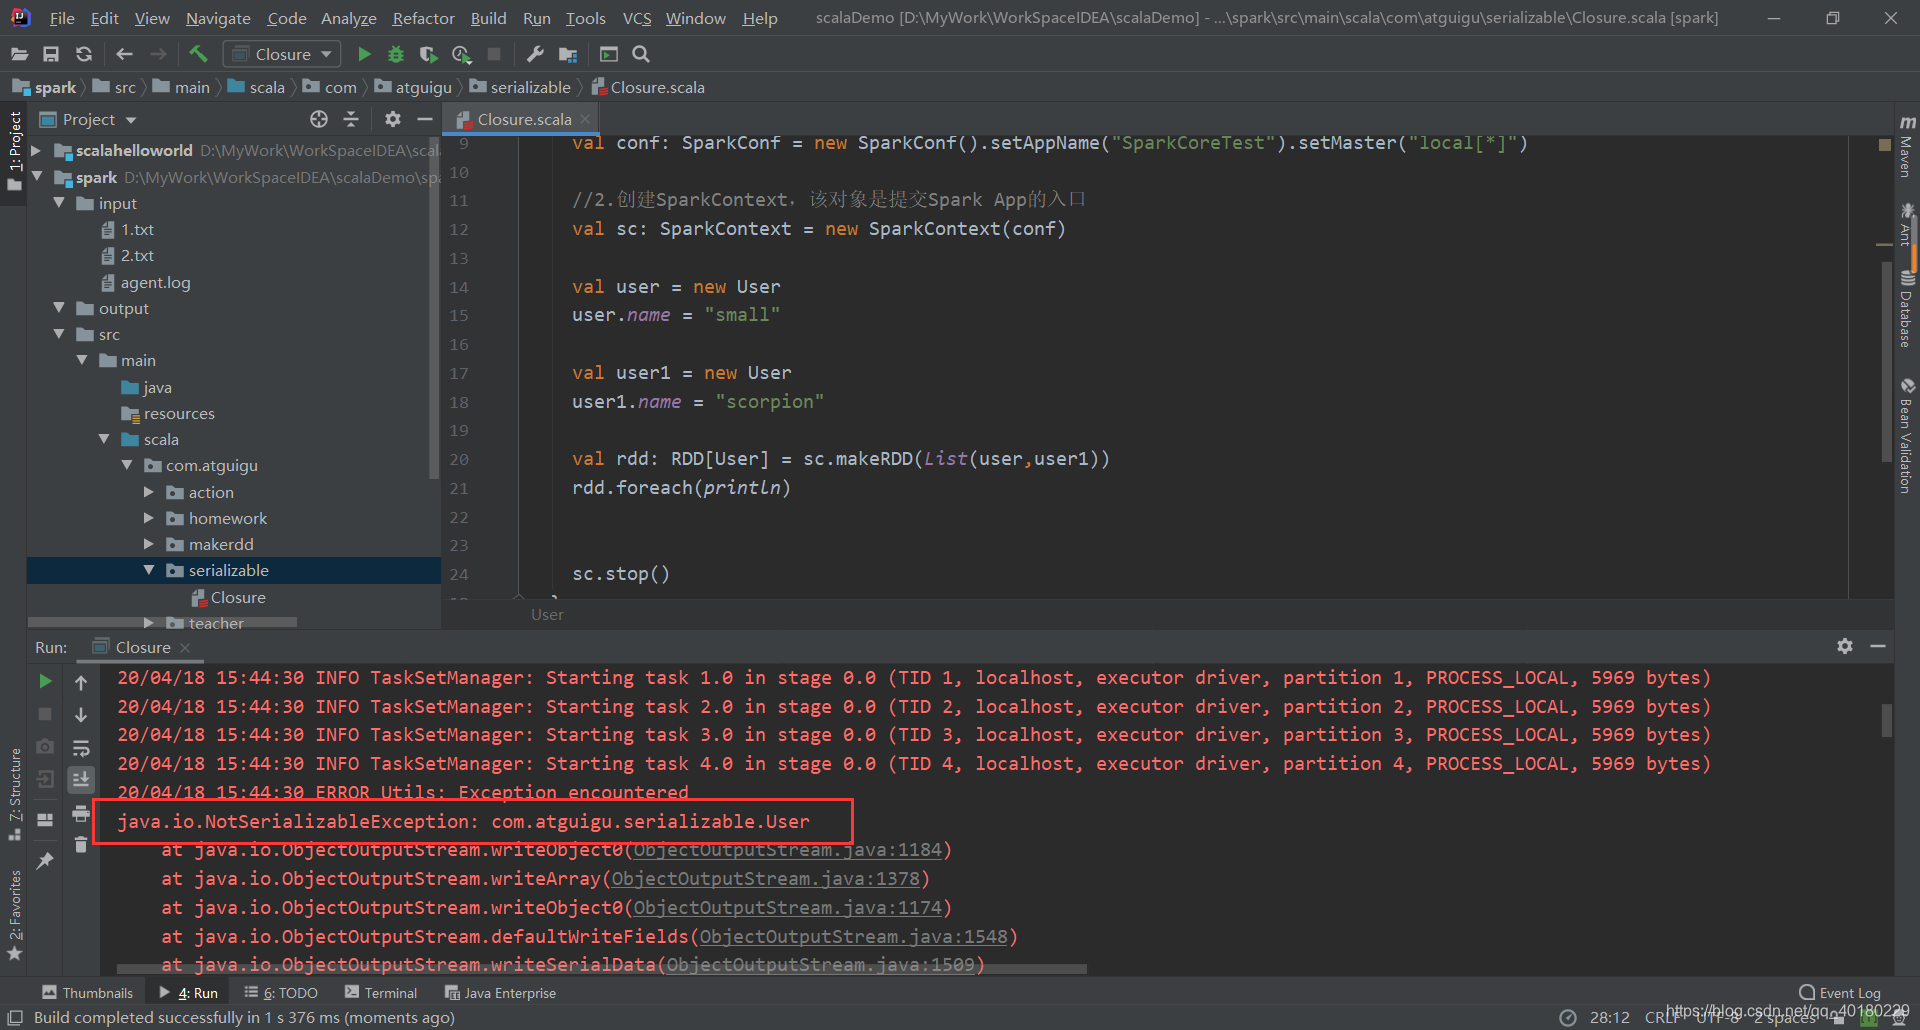
Task: Toggle the Maven side panel
Action: (x=1906, y=146)
